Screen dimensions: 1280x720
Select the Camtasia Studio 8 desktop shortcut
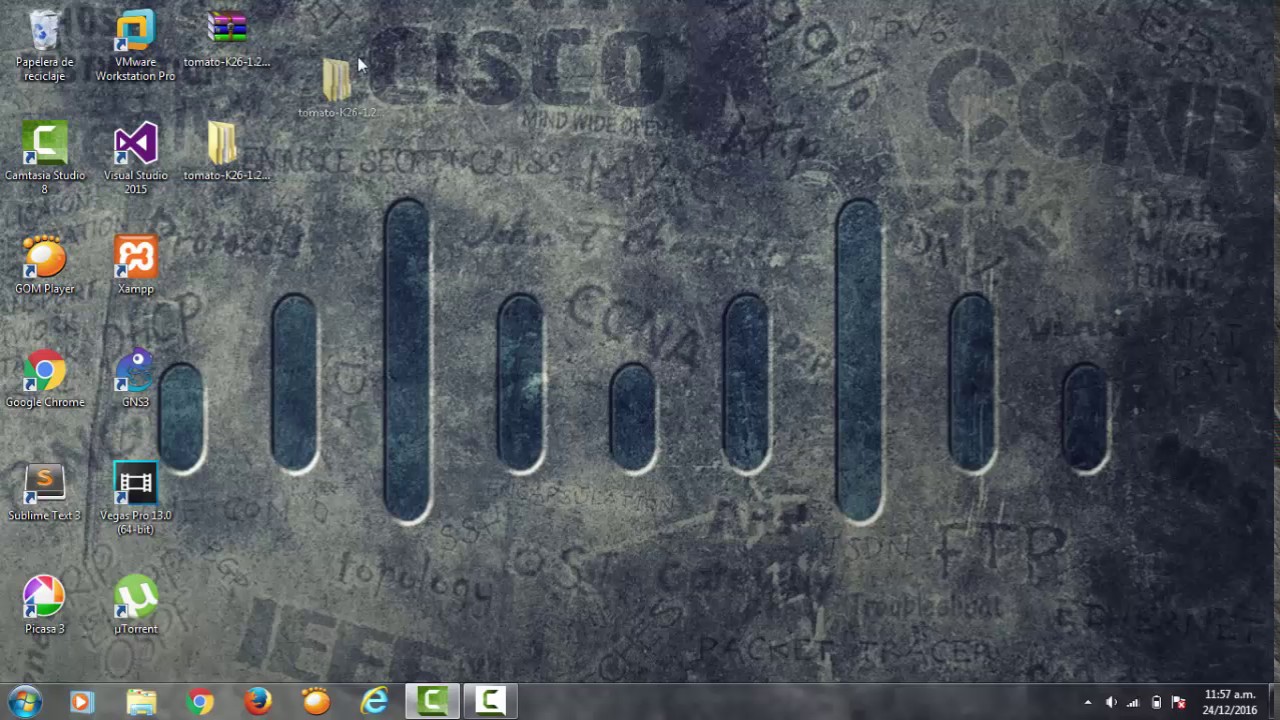(44, 158)
